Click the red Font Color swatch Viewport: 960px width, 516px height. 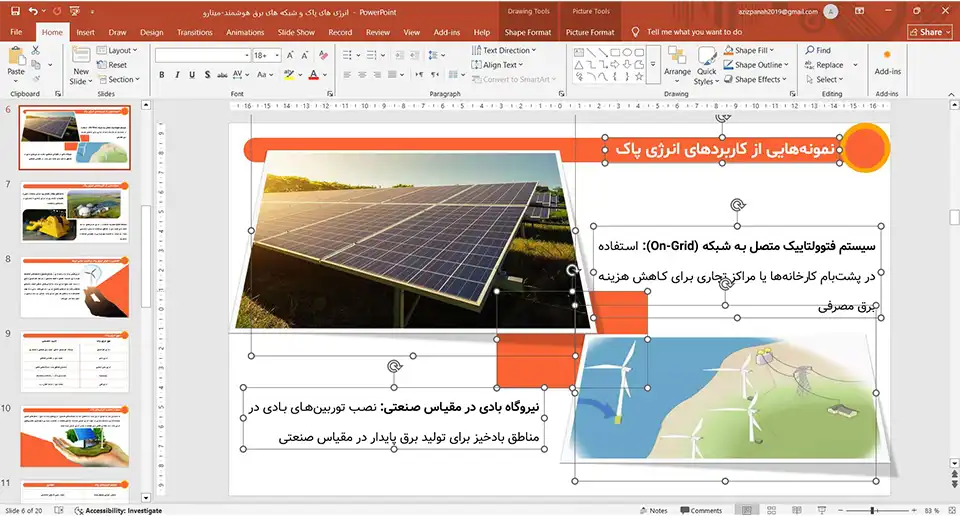(x=313, y=75)
